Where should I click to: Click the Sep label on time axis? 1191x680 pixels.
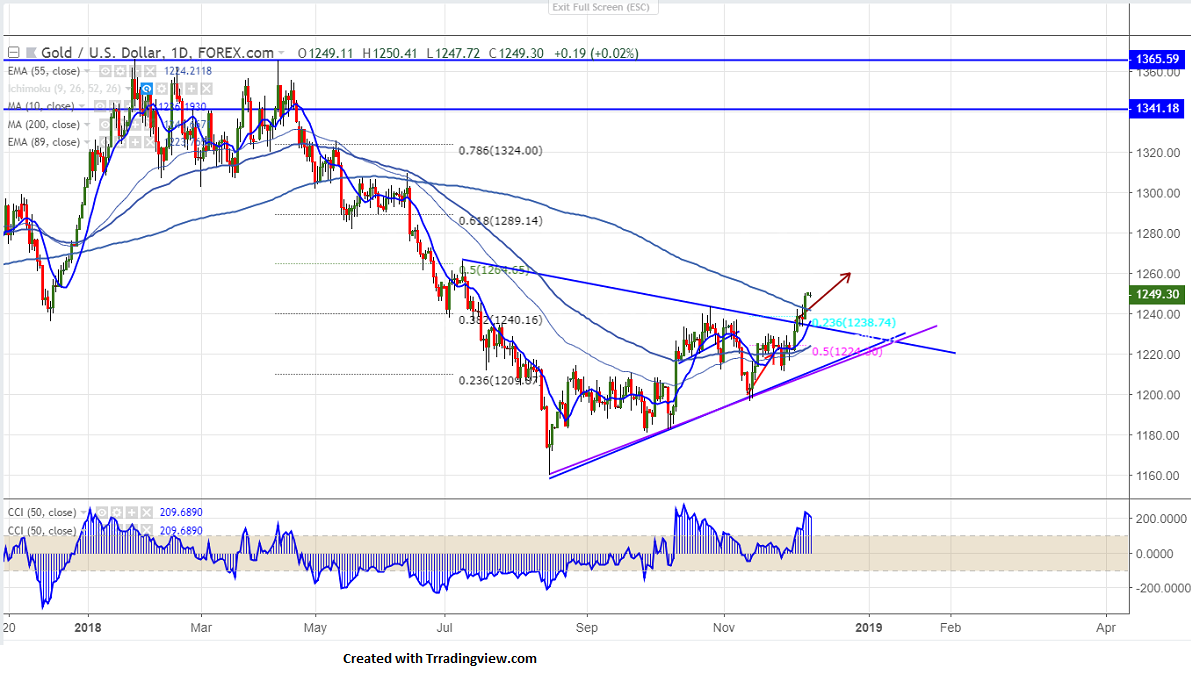pyautogui.click(x=586, y=628)
